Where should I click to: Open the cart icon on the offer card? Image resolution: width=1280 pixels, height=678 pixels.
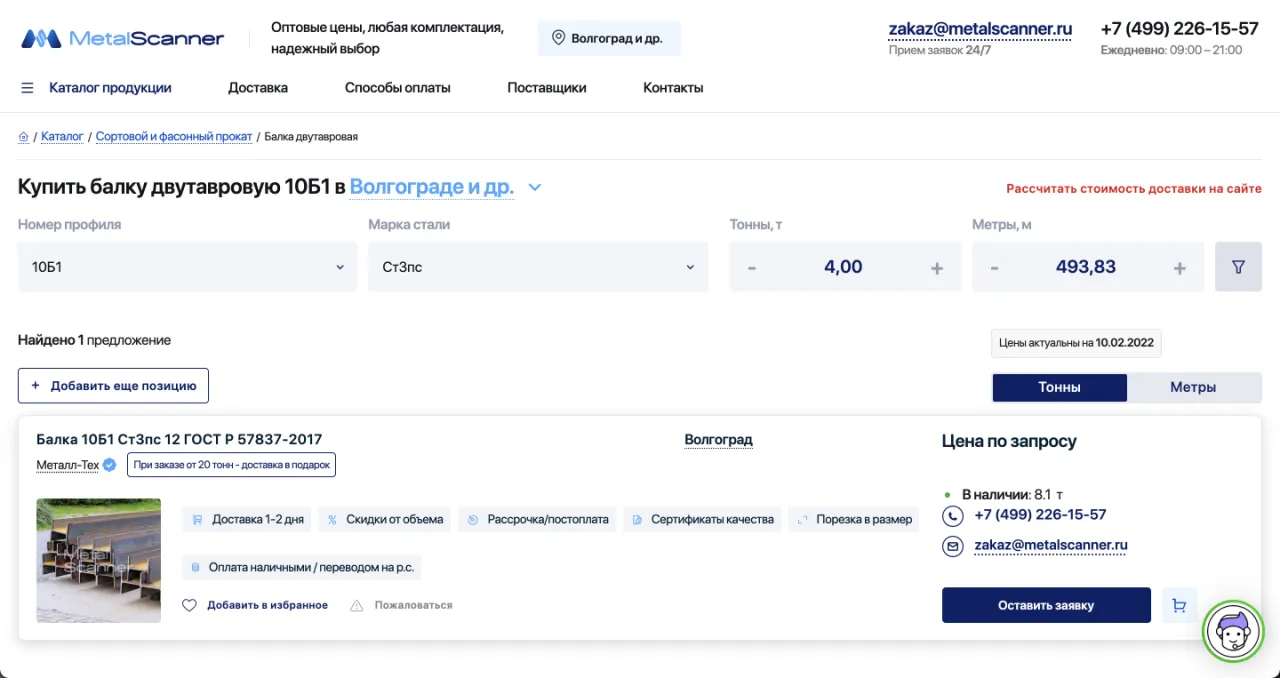(1178, 604)
